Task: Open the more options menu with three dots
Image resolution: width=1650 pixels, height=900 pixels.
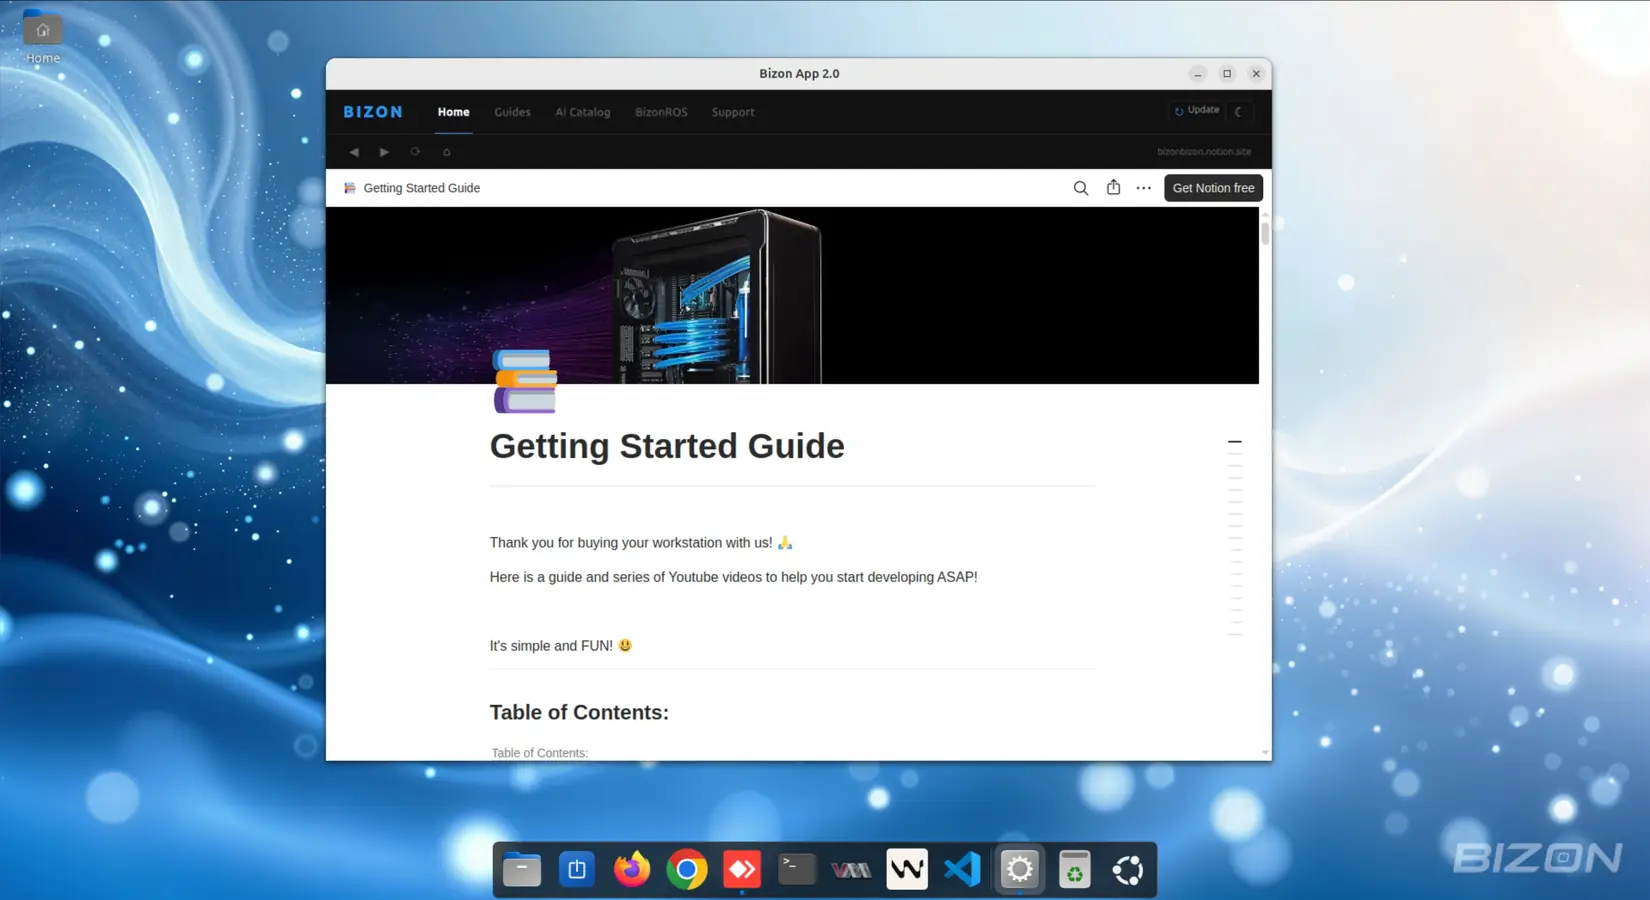Action: 1143,188
